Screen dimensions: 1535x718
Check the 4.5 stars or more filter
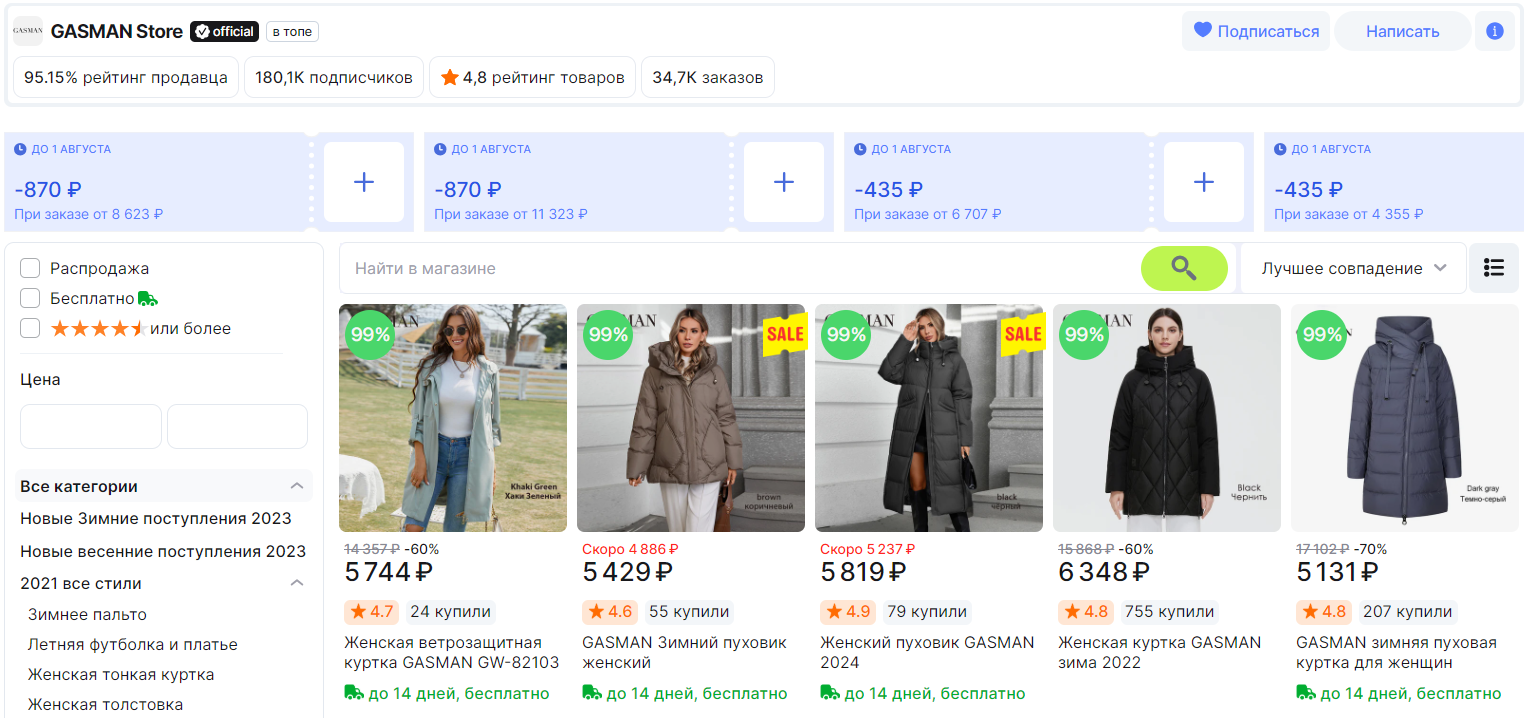(x=30, y=328)
